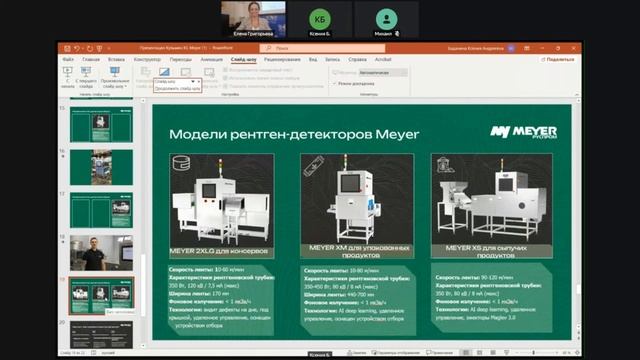Switch to the Вставка ribbon tab
This screenshot has height=360, width=640.
click(x=116, y=60)
